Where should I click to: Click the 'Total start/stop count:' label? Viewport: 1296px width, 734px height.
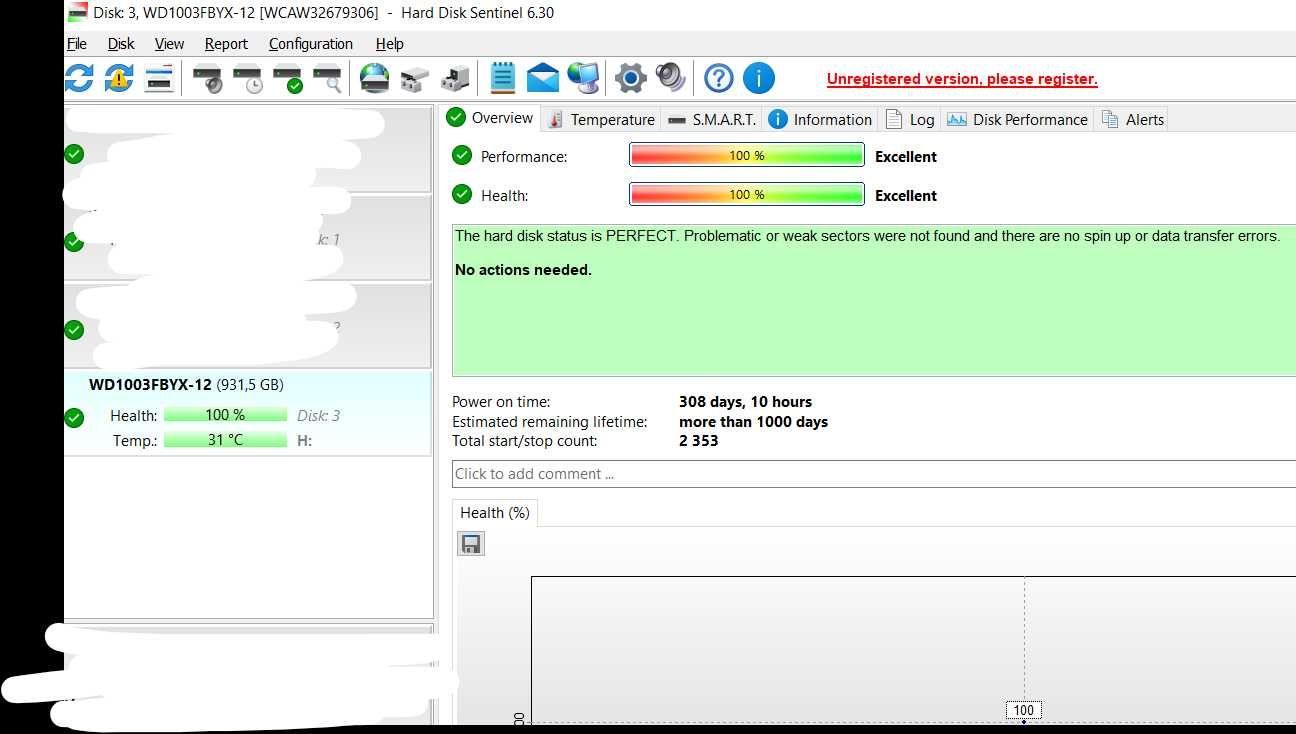(x=525, y=441)
